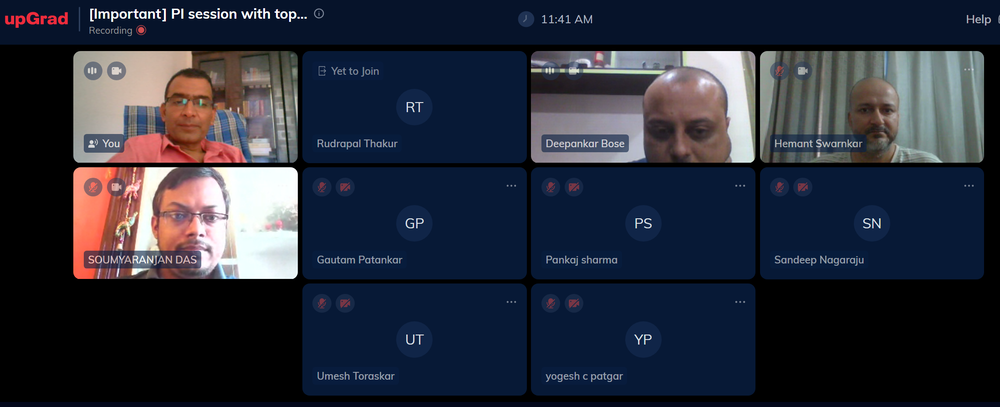
Task: Click the audio indicator on your tile
Action: (93, 70)
